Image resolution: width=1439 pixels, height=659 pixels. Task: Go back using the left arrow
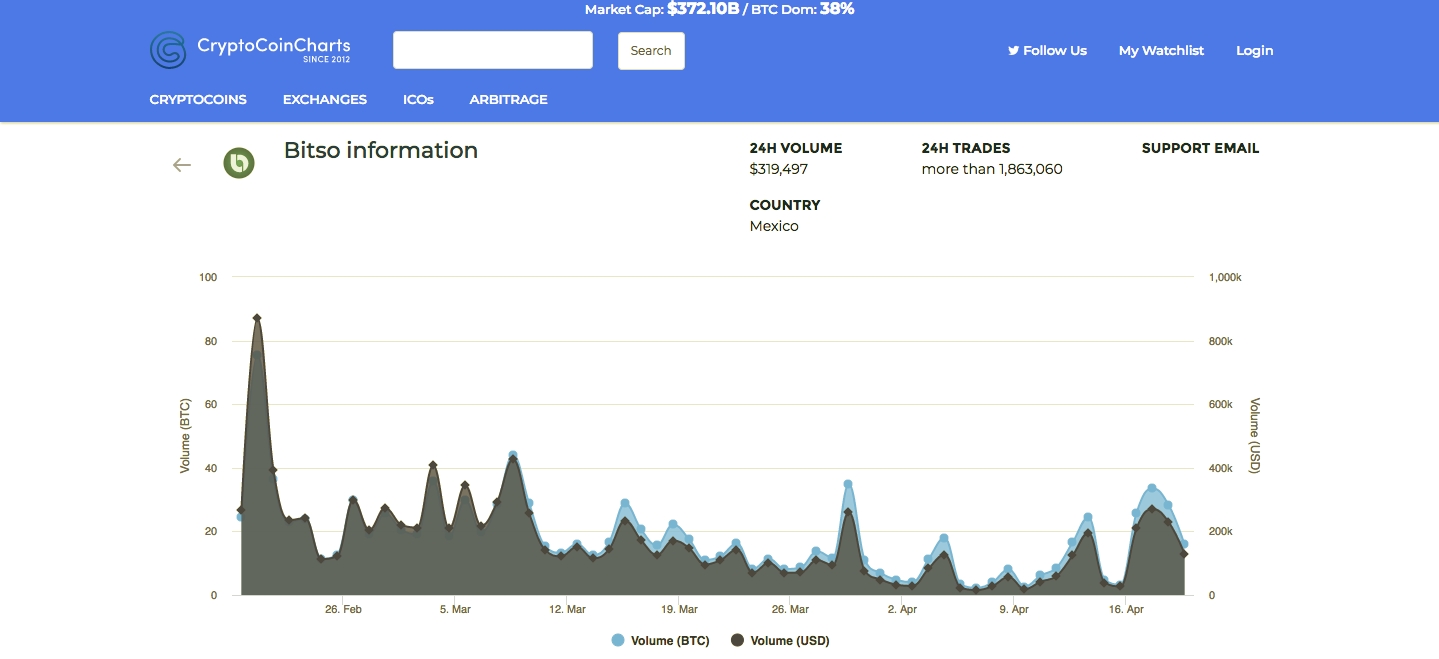click(182, 165)
